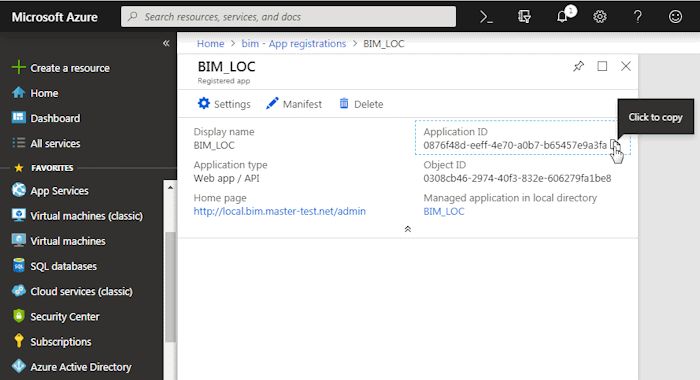Open Subscriptions label in favorites
Screen dimensions: 700x380
tap(61, 342)
